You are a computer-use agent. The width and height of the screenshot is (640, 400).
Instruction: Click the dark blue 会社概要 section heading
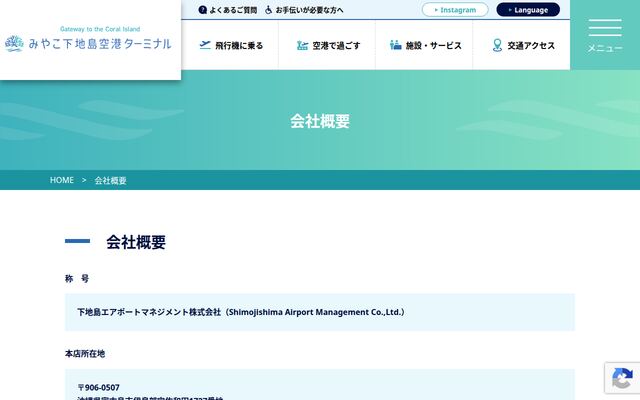136,242
